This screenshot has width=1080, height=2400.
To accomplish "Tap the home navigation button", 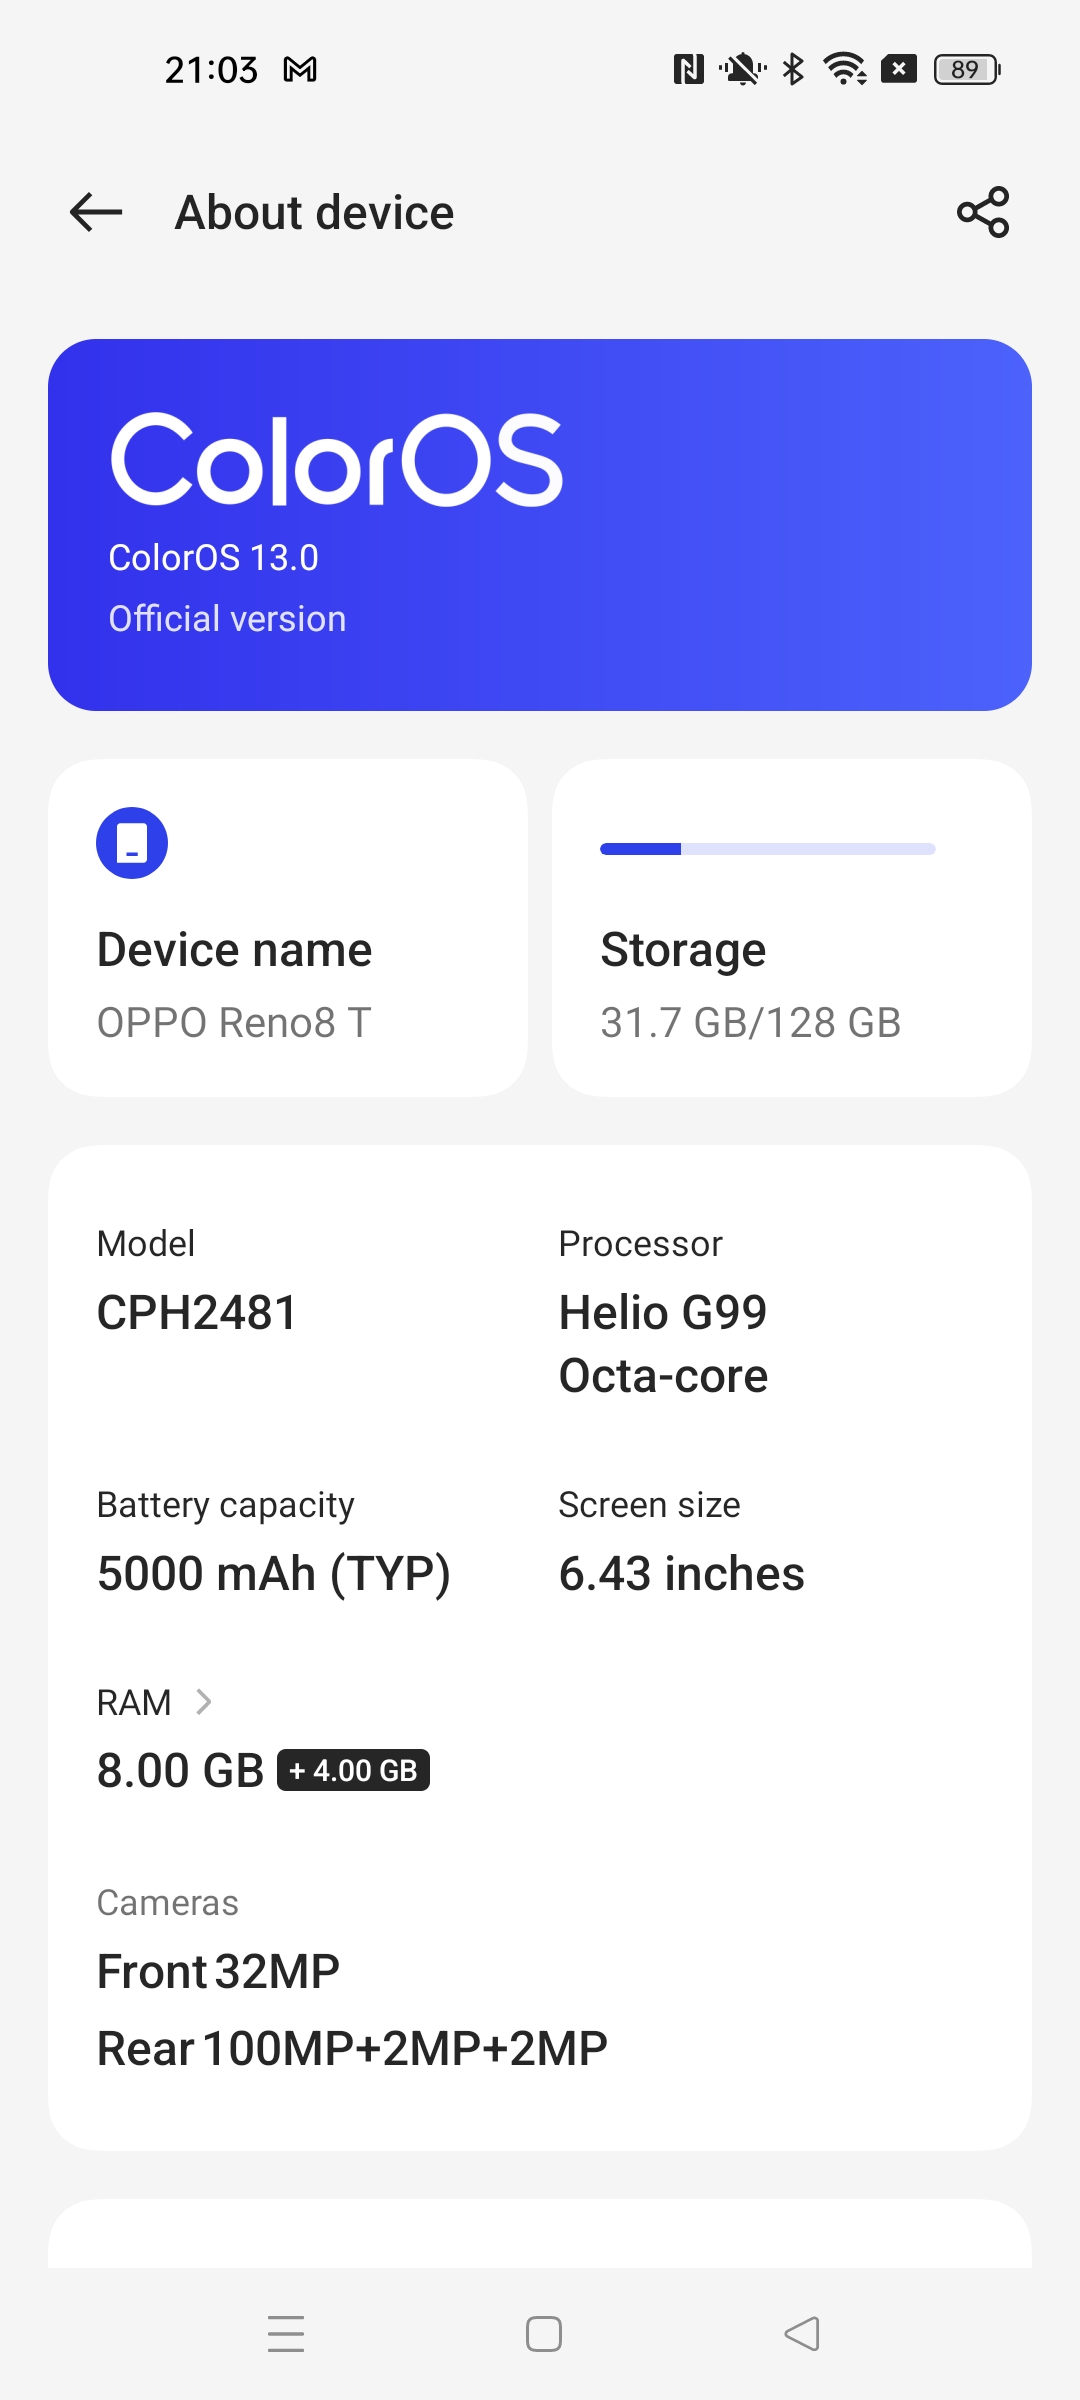I will [x=544, y=2334].
